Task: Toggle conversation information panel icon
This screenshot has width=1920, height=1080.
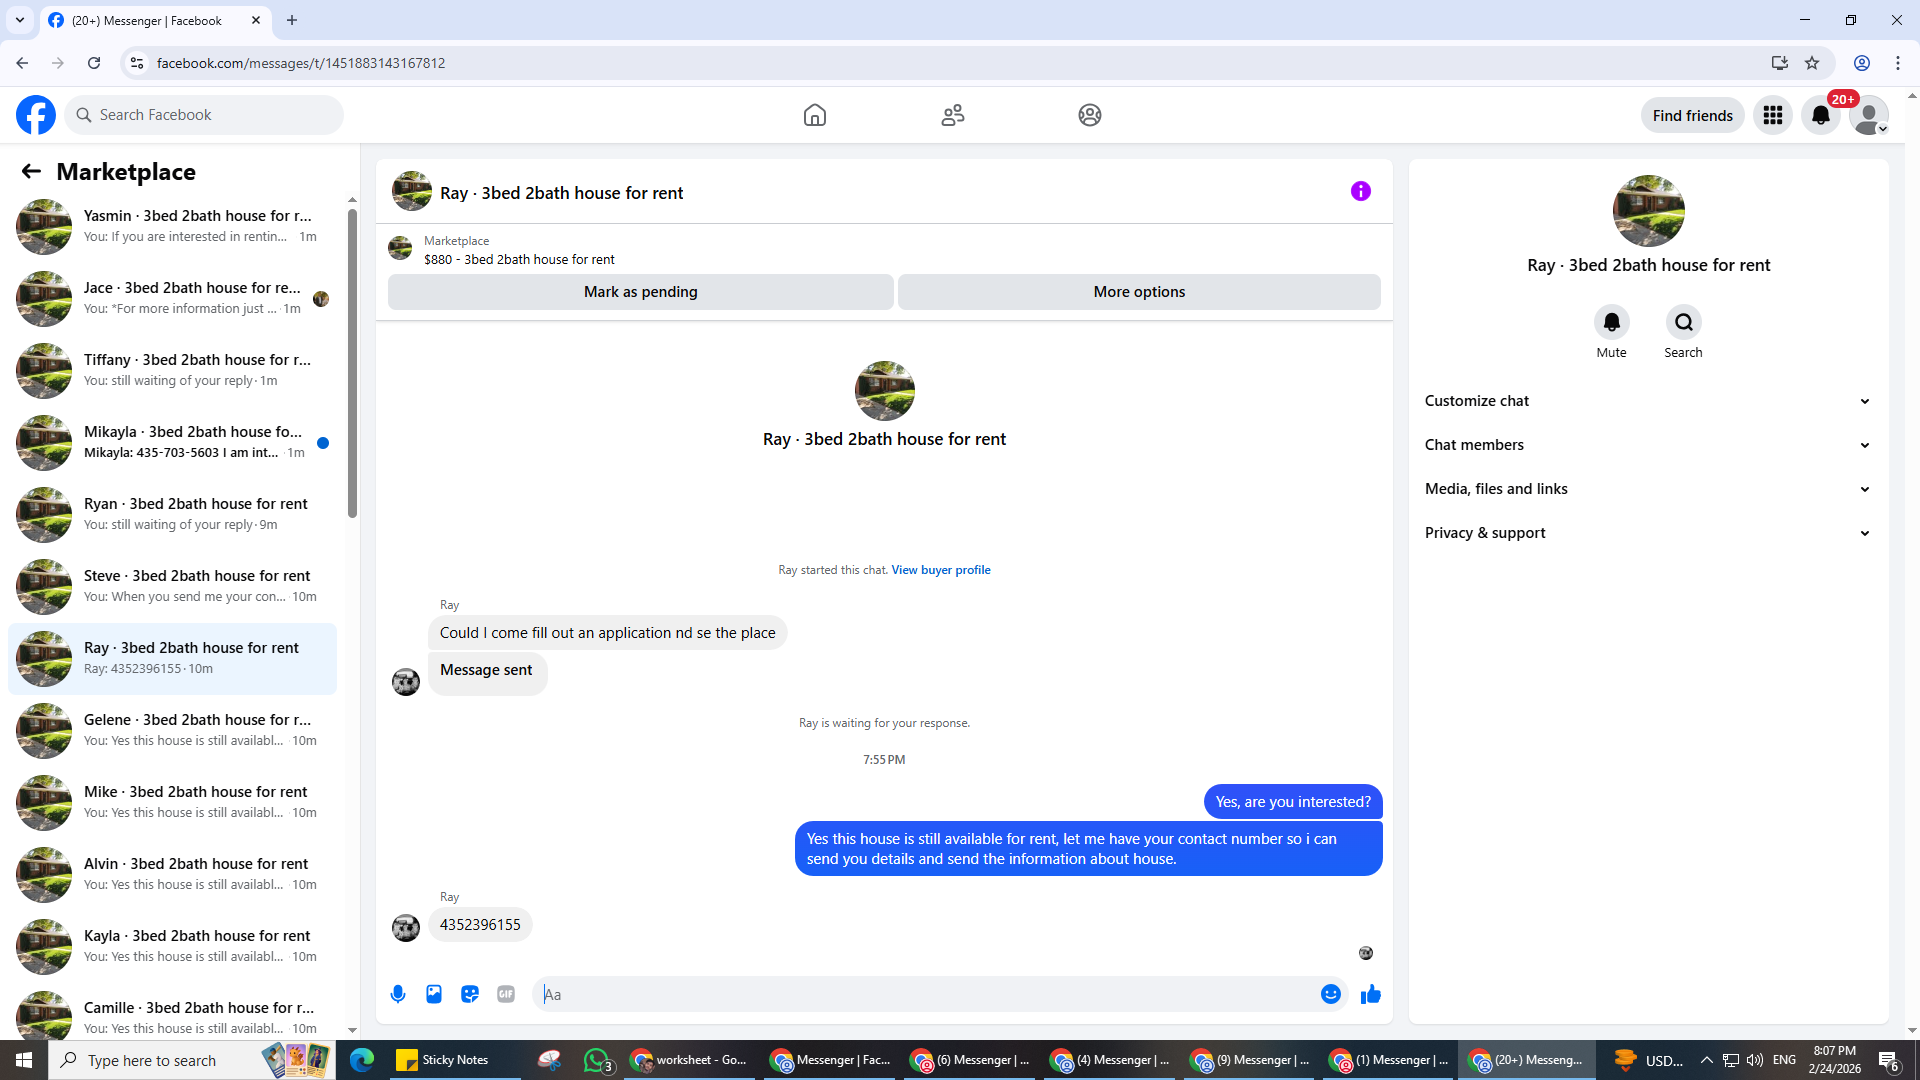Action: [x=1360, y=191]
